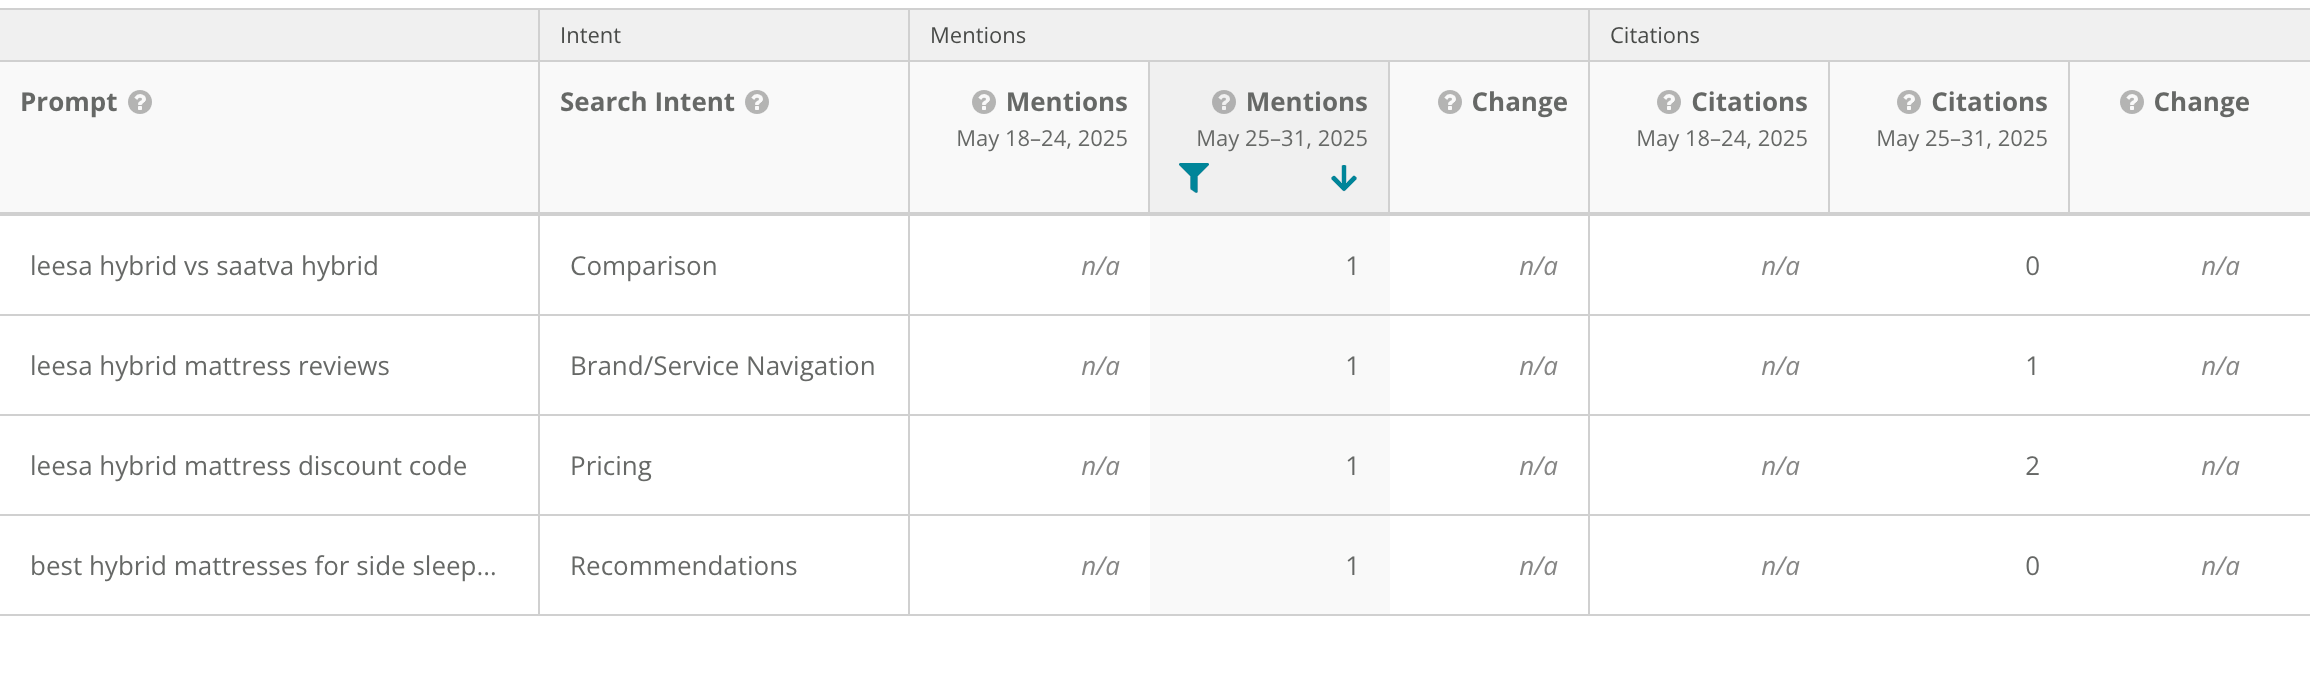Open prompt 'leesa hybrid vs saatva hybrid'
The height and width of the screenshot is (684, 2310).
click(x=204, y=266)
